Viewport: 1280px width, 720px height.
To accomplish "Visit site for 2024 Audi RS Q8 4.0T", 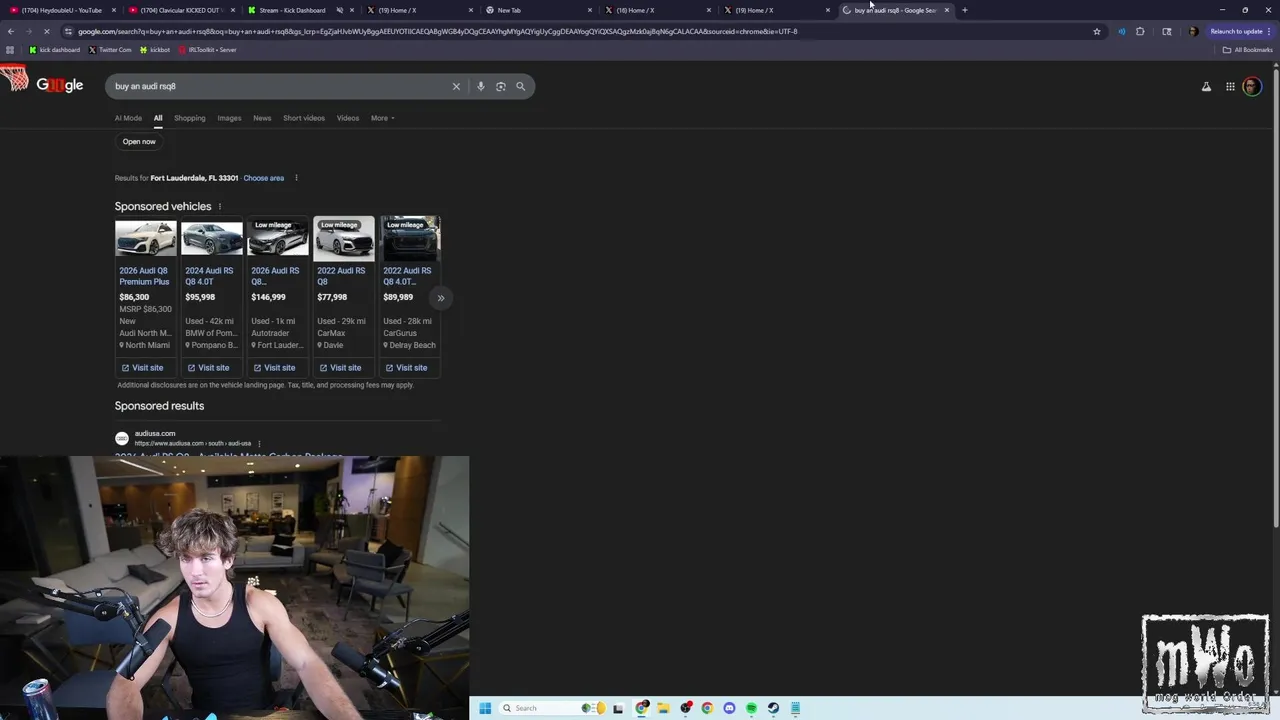I will [208, 368].
